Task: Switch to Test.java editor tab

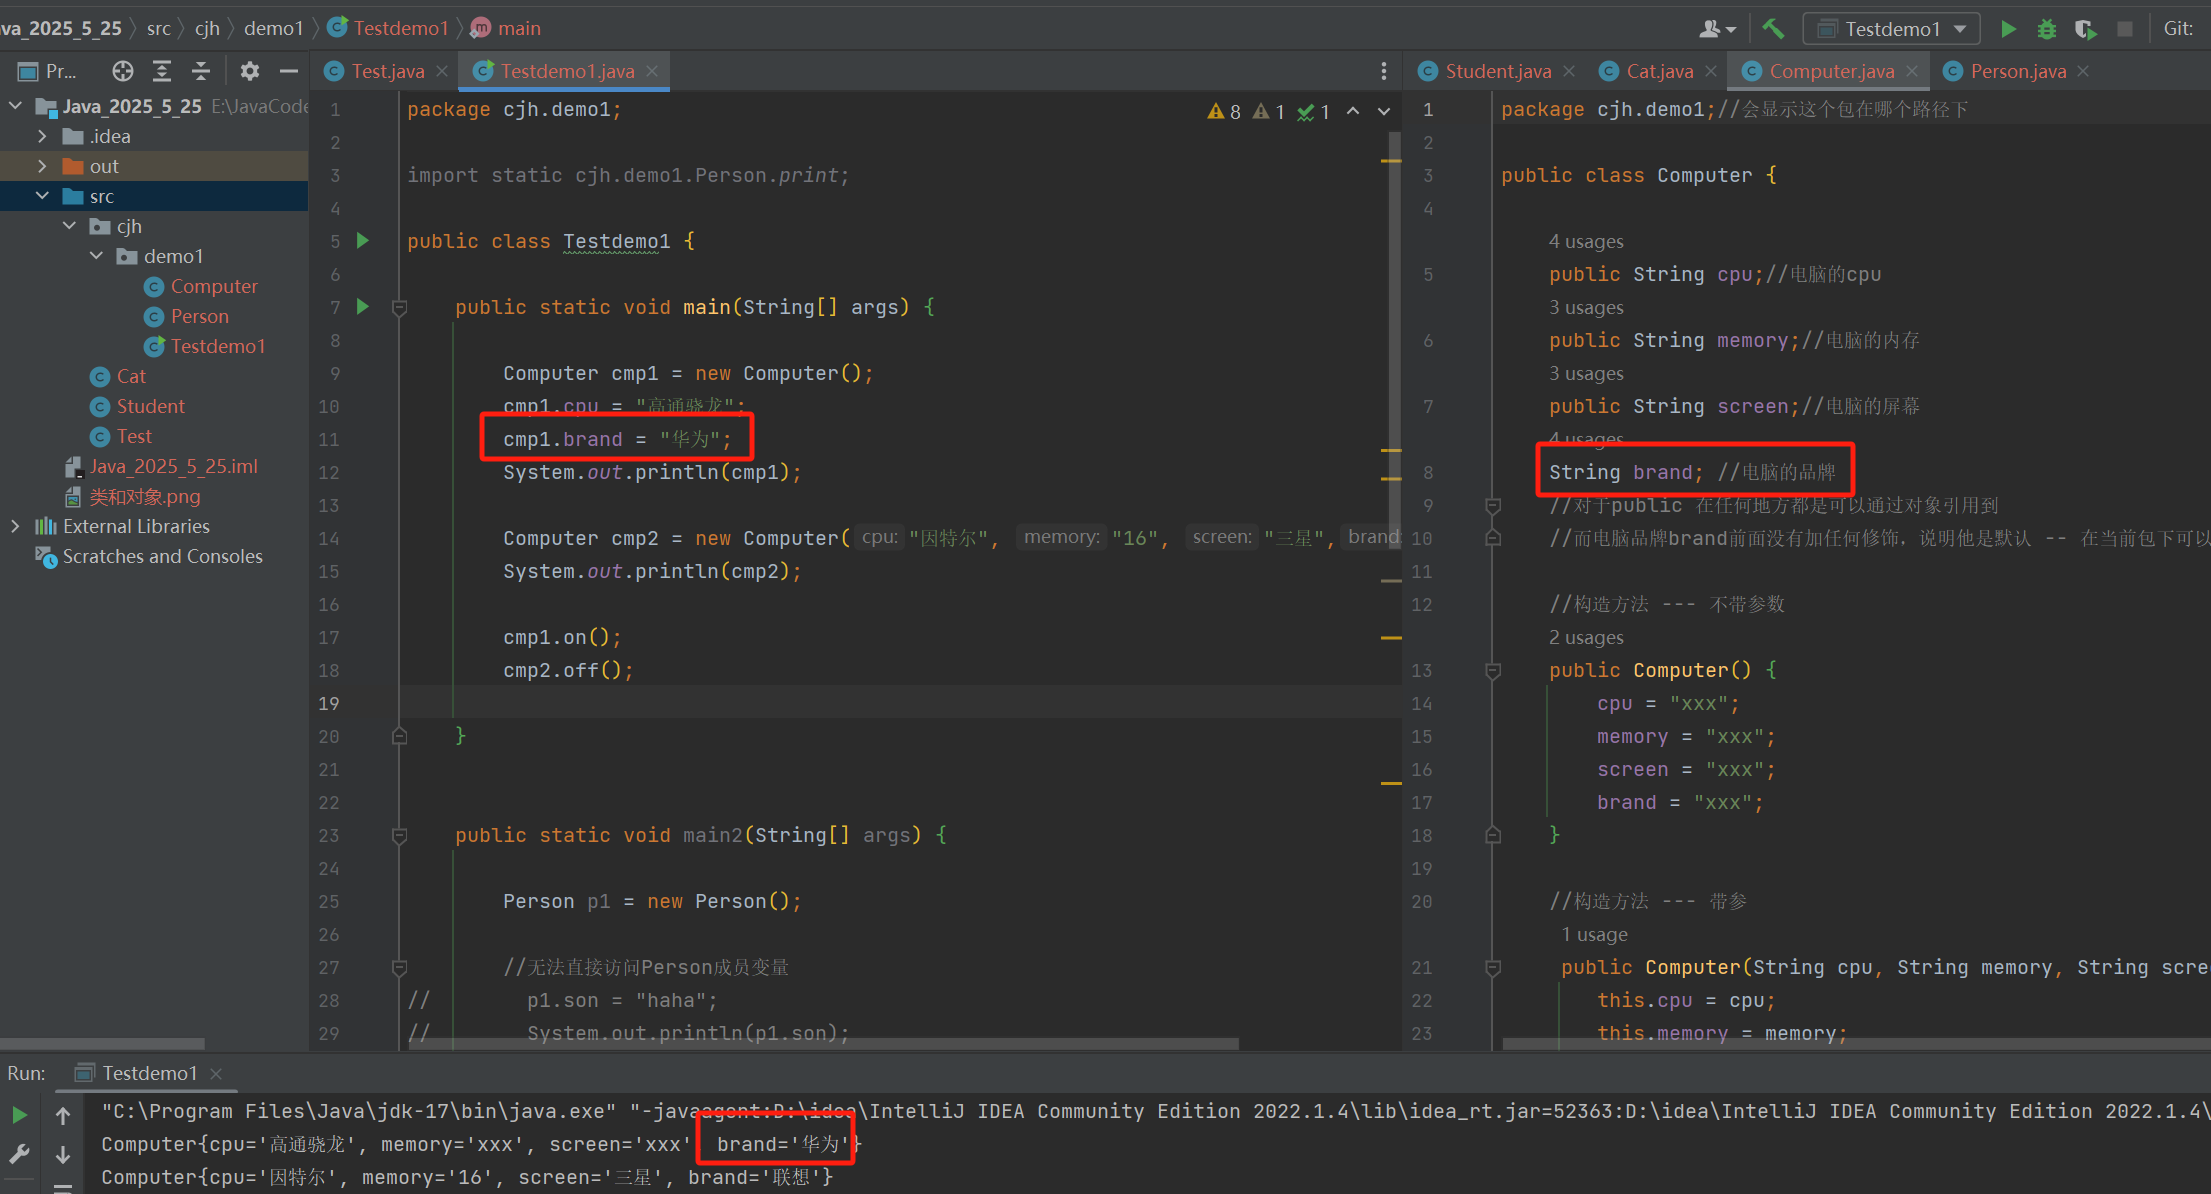Action: coord(387,71)
